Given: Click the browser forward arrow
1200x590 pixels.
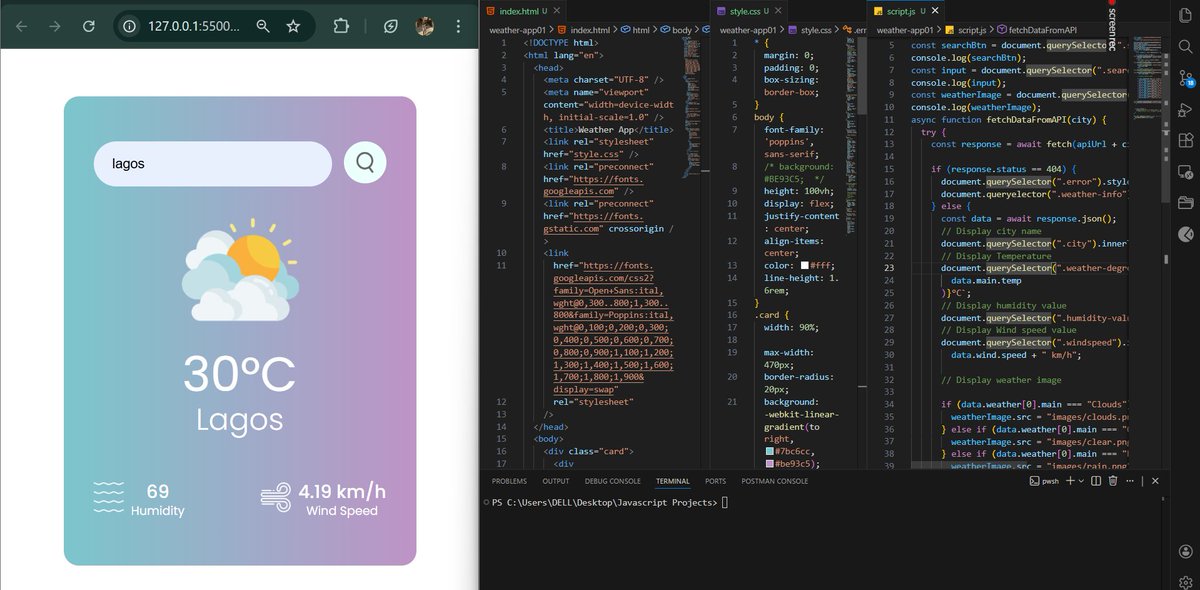Looking at the screenshot, I should [54, 26].
